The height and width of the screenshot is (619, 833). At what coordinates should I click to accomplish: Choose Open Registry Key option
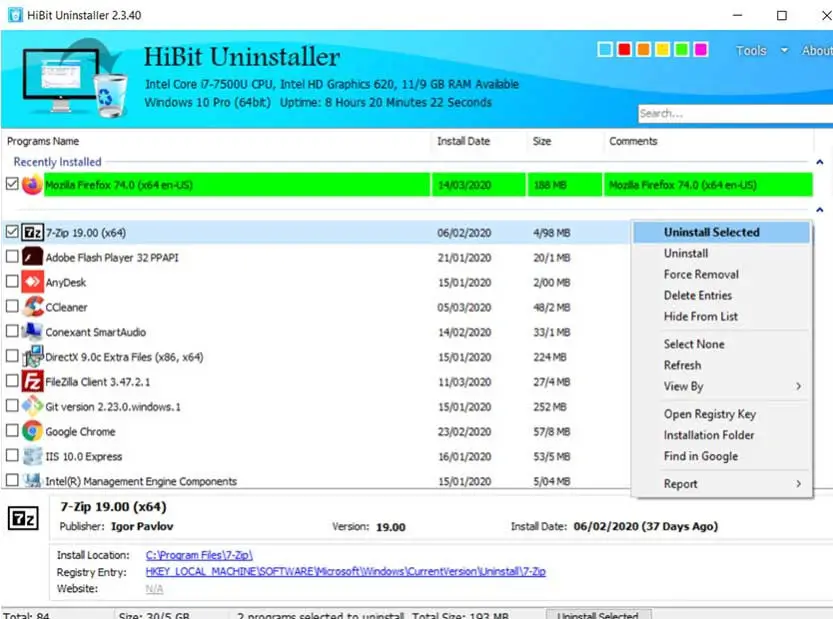721,414
